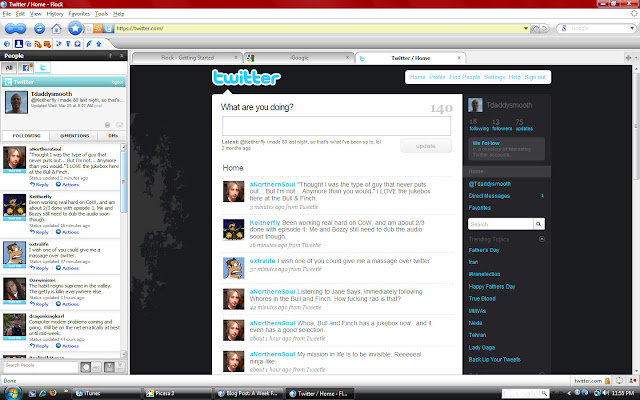Open the File menu
This screenshot has width=640, height=400.
coord(7,14)
